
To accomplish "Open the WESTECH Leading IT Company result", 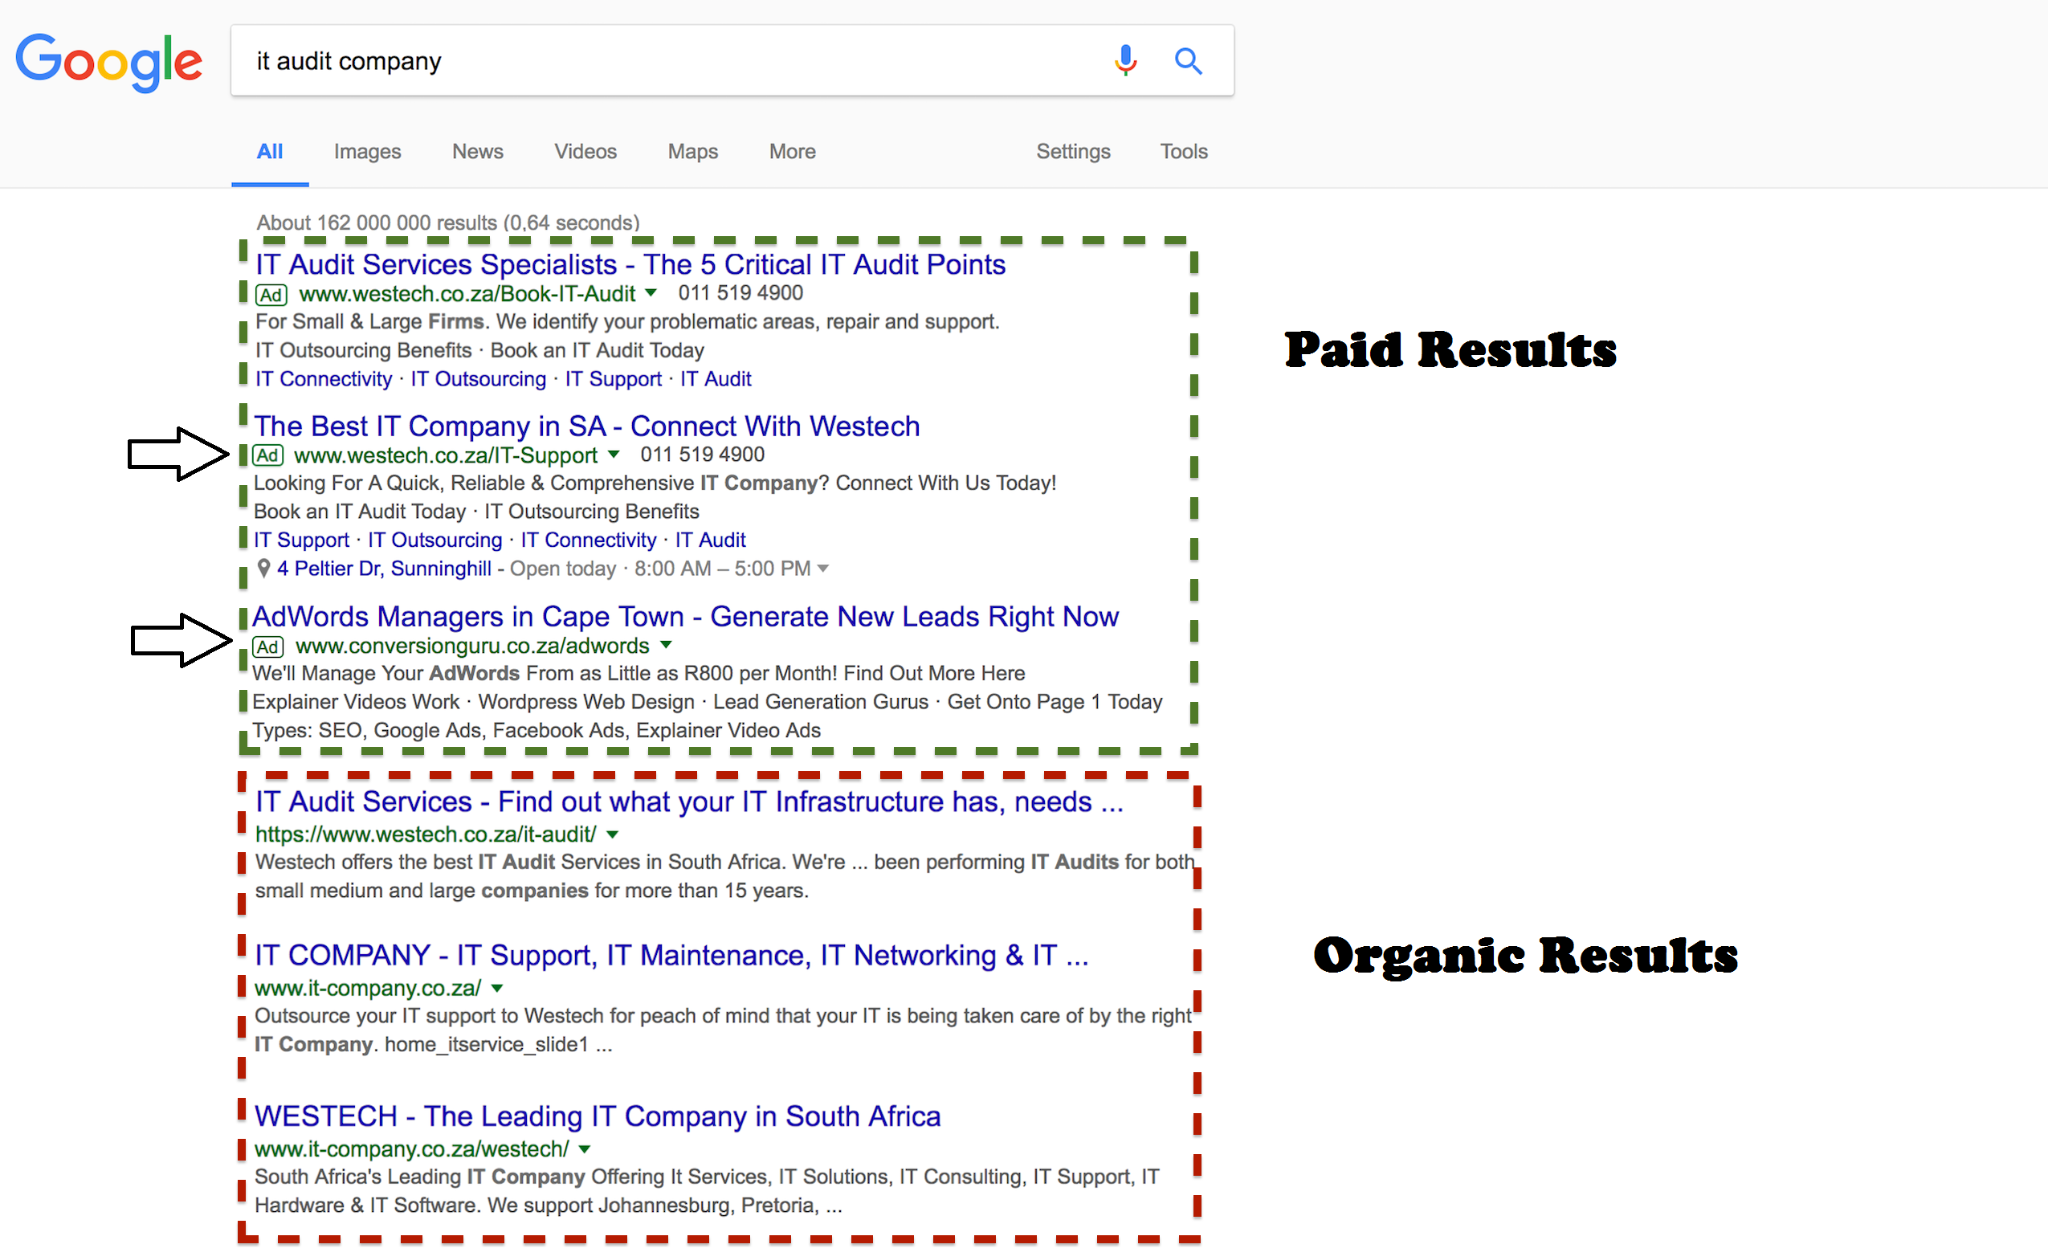I will 597,1116.
